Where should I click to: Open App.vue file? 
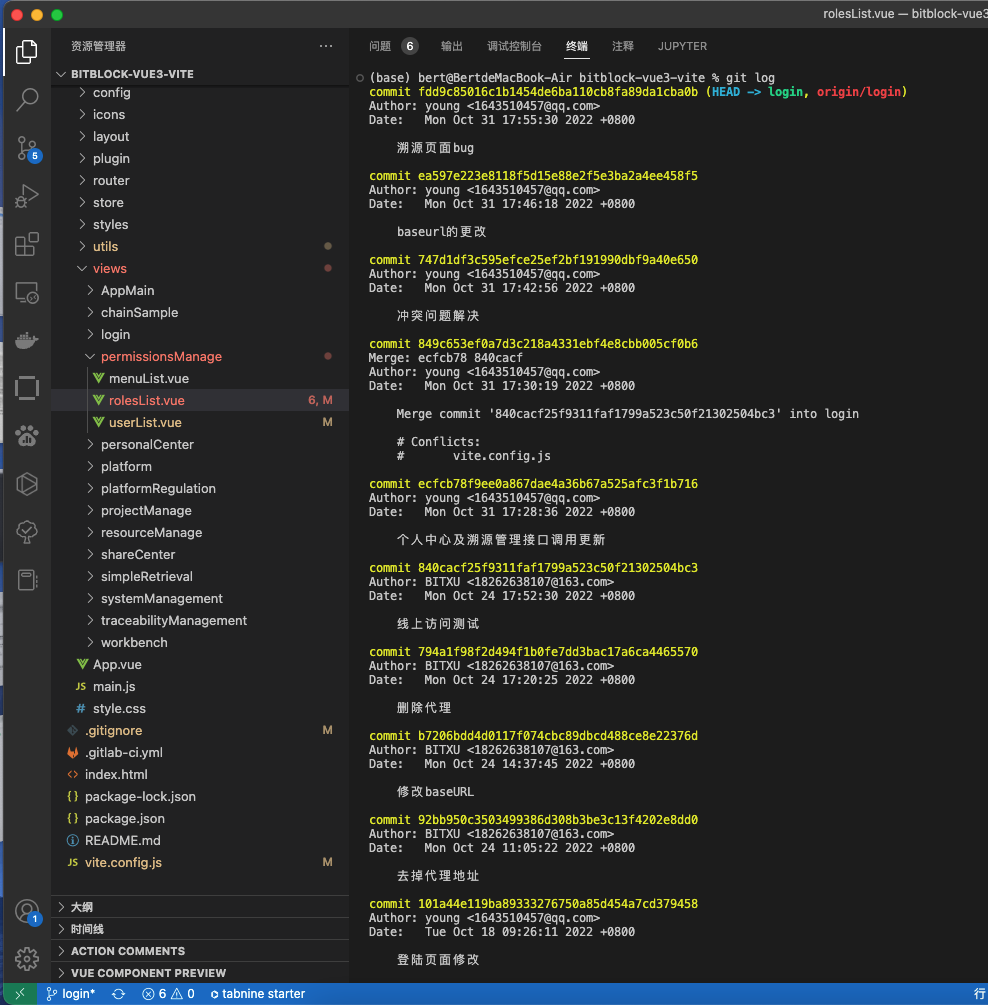(200, 665)
